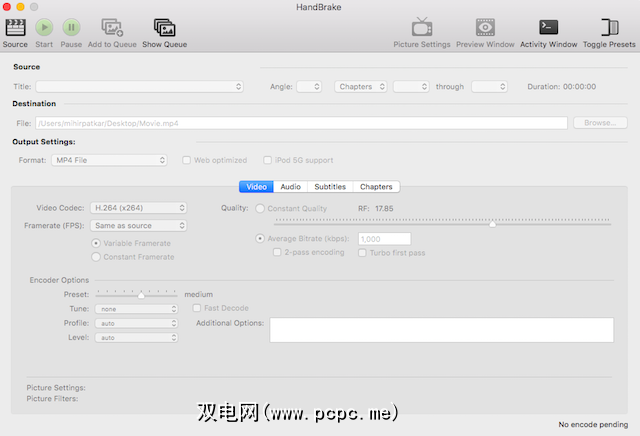Click the Add to Queue icon
Image resolution: width=640 pixels, height=436 pixels.
tap(112, 27)
